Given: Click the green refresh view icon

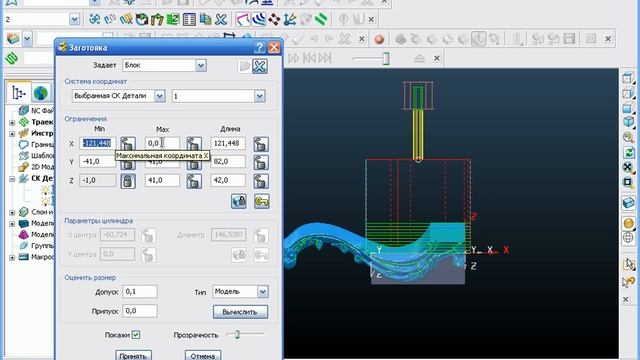Looking at the screenshot, I should point(628,153).
